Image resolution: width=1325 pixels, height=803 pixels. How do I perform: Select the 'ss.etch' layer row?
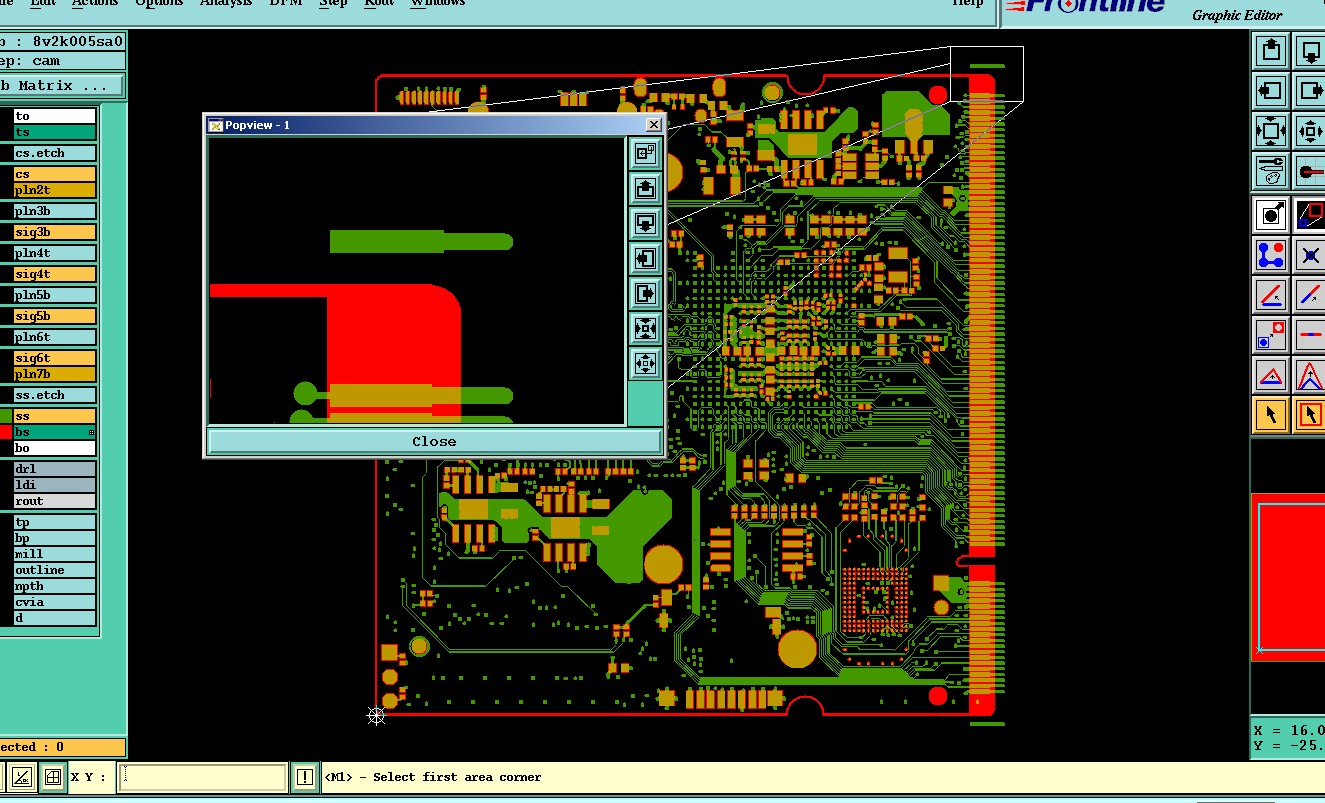click(x=54, y=395)
